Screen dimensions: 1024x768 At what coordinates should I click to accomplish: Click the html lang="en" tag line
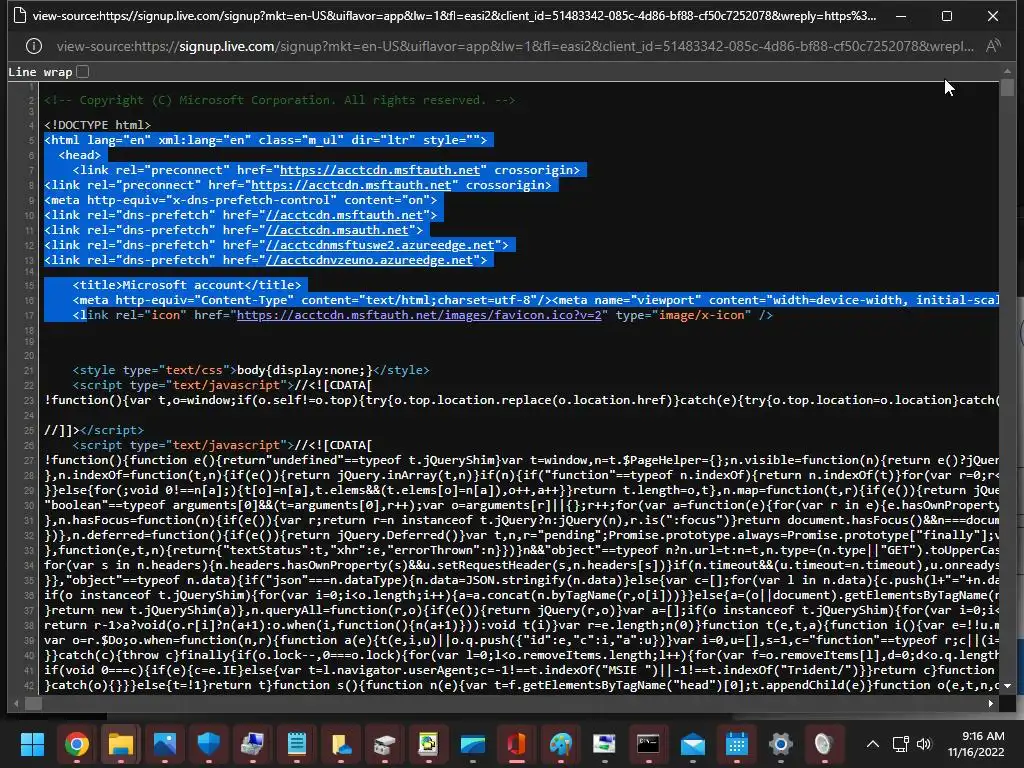pos(266,140)
